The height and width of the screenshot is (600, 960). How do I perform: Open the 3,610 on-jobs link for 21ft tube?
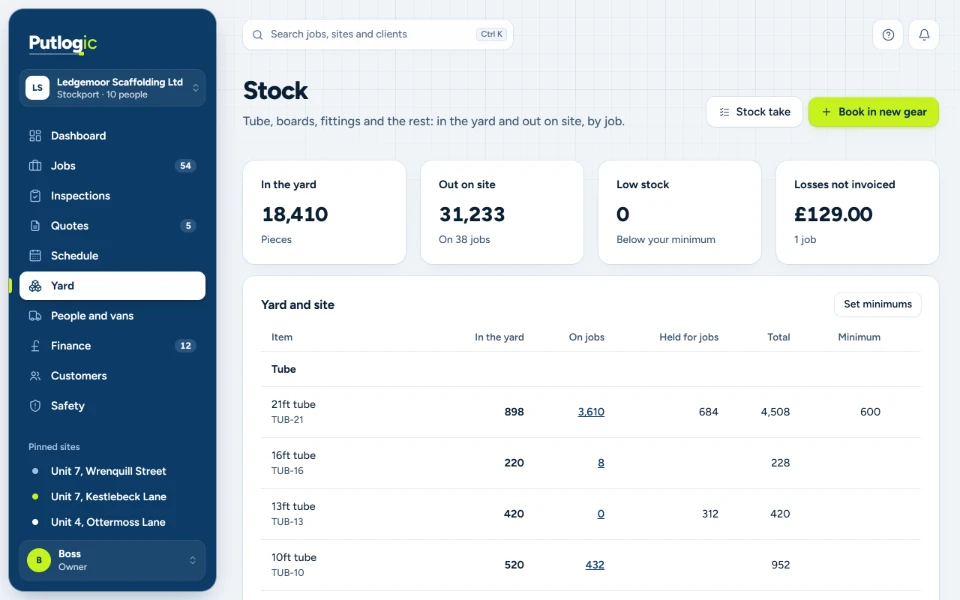591,412
